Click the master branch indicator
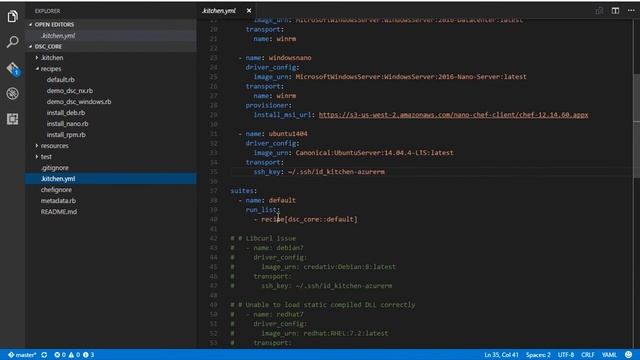 [22, 355]
